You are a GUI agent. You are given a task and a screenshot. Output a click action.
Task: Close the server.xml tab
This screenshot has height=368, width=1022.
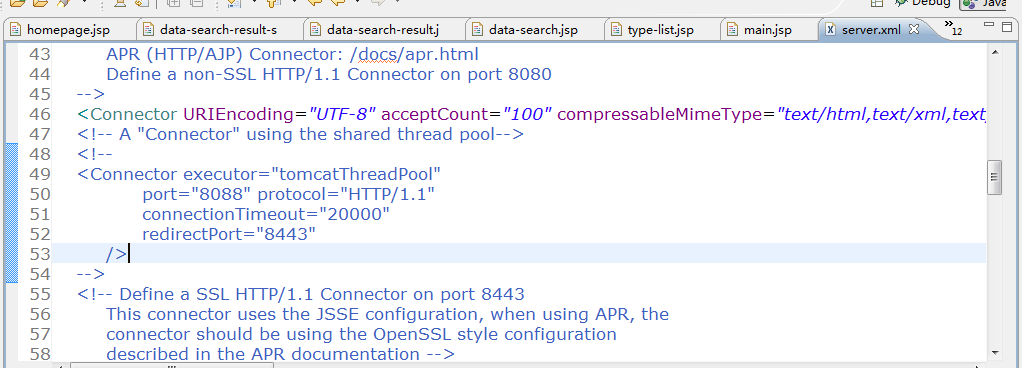914,29
